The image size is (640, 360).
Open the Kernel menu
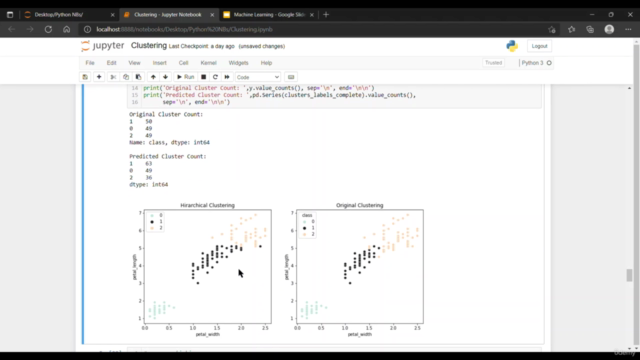208,63
